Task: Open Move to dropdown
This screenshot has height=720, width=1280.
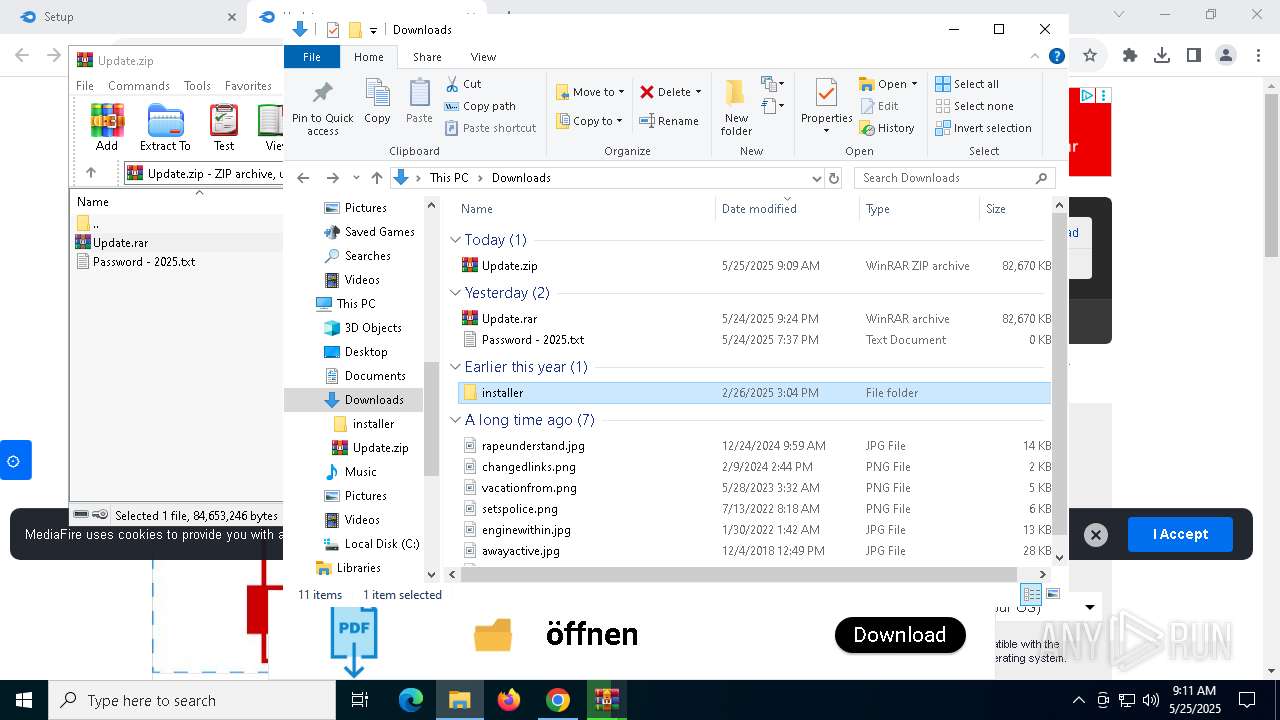Action: click(x=590, y=92)
